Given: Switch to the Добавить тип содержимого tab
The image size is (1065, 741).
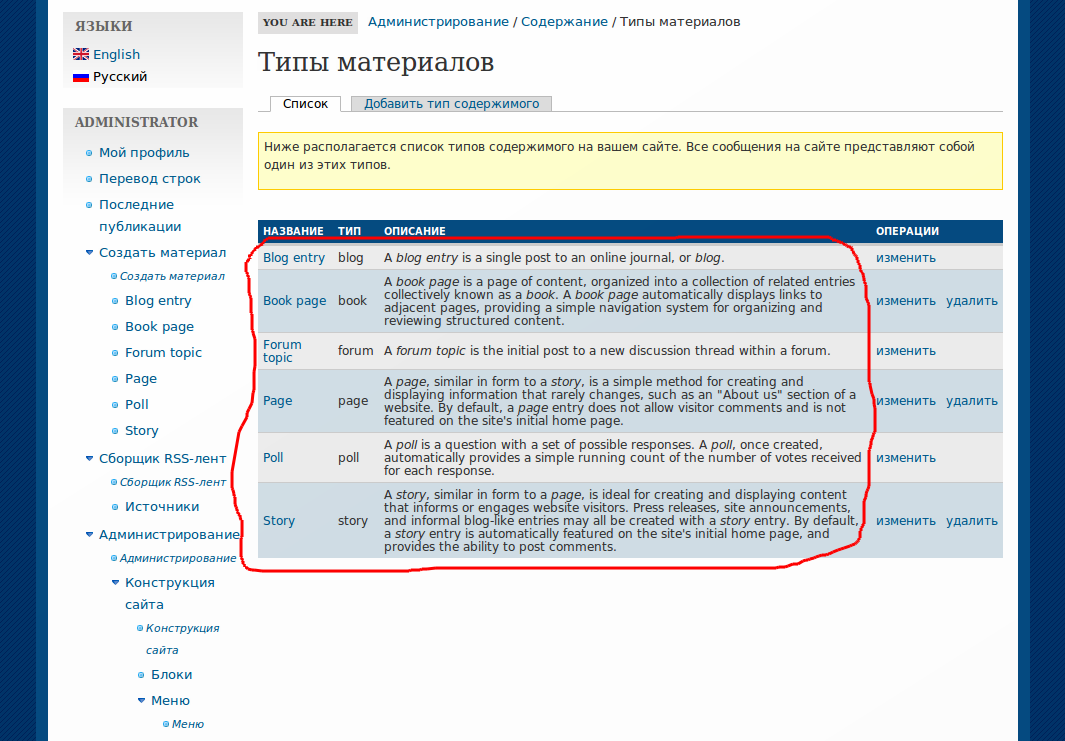Looking at the screenshot, I should point(450,103).
